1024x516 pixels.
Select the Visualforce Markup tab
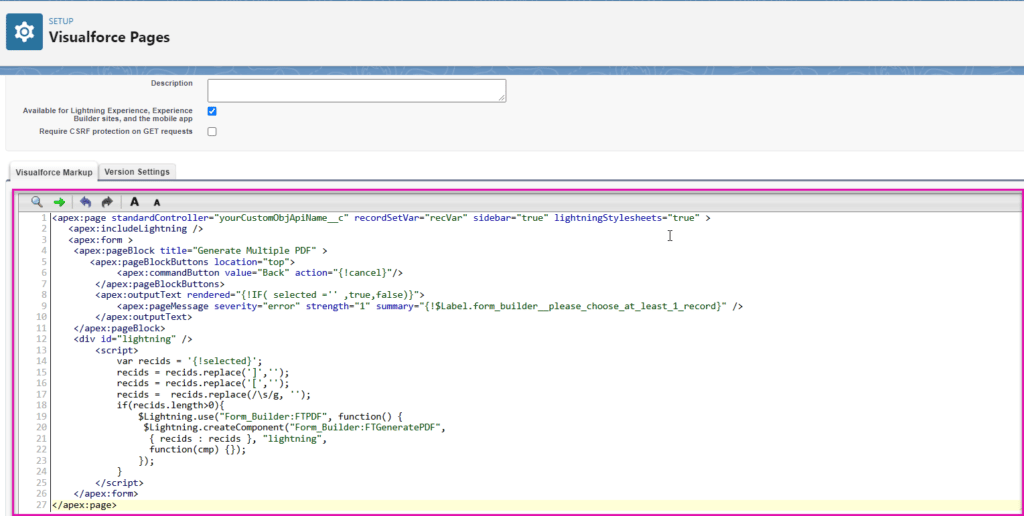[x=55, y=171]
